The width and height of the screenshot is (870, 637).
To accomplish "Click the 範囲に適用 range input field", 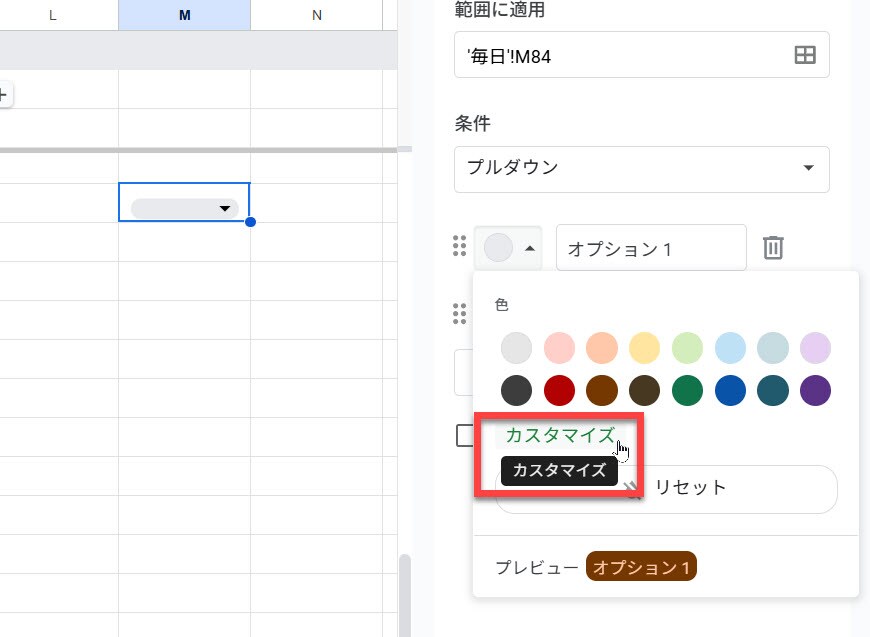I will (620, 56).
